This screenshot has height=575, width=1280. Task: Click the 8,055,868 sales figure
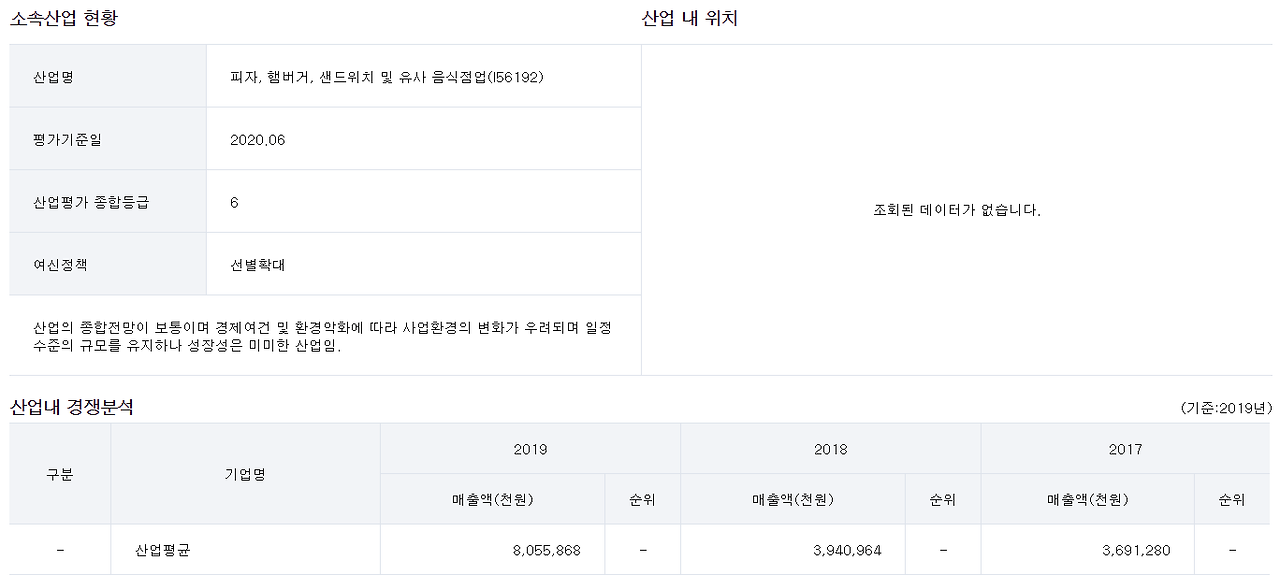point(544,550)
